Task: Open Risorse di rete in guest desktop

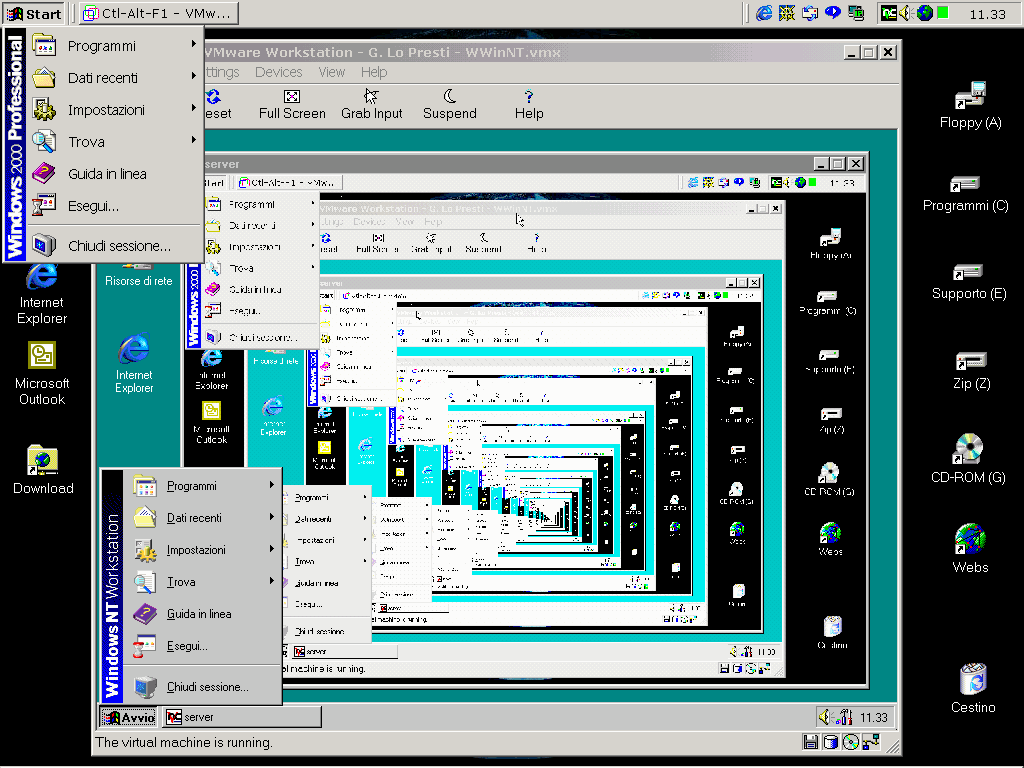Action: tap(138, 275)
